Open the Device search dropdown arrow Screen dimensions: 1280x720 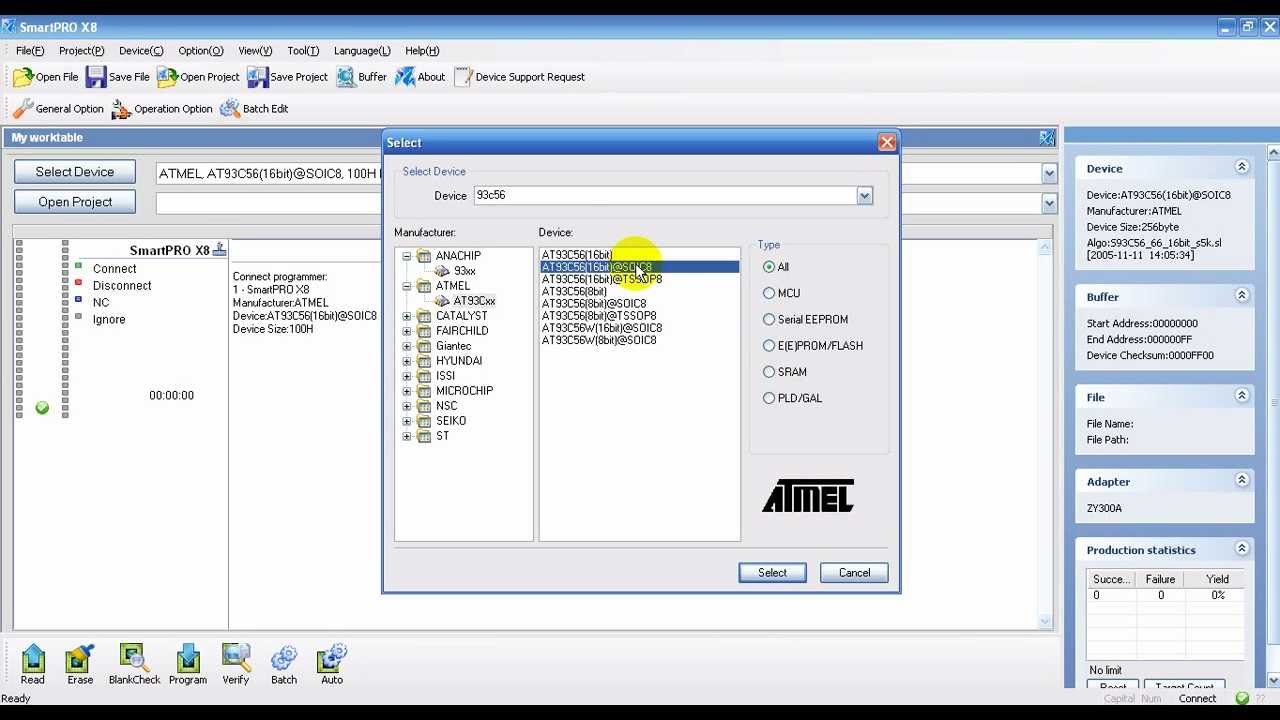(865, 195)
